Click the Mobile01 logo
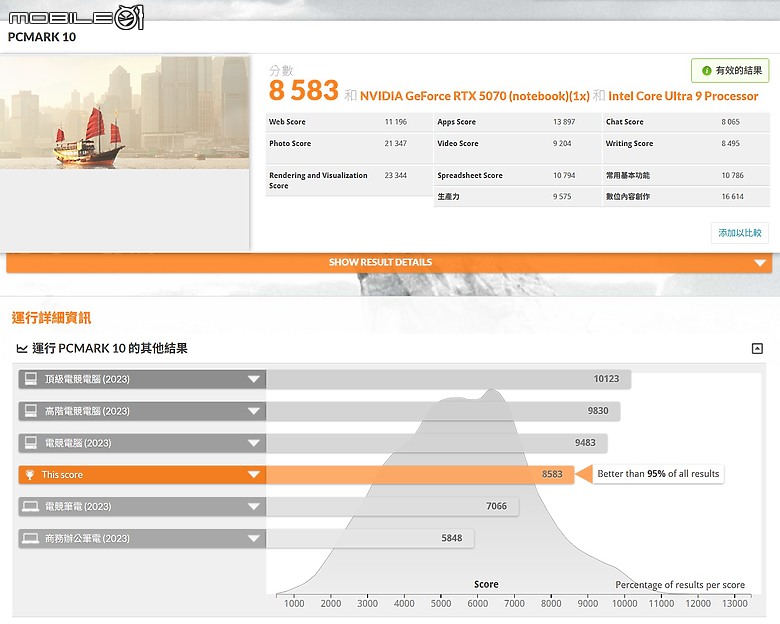 point(76,17)
